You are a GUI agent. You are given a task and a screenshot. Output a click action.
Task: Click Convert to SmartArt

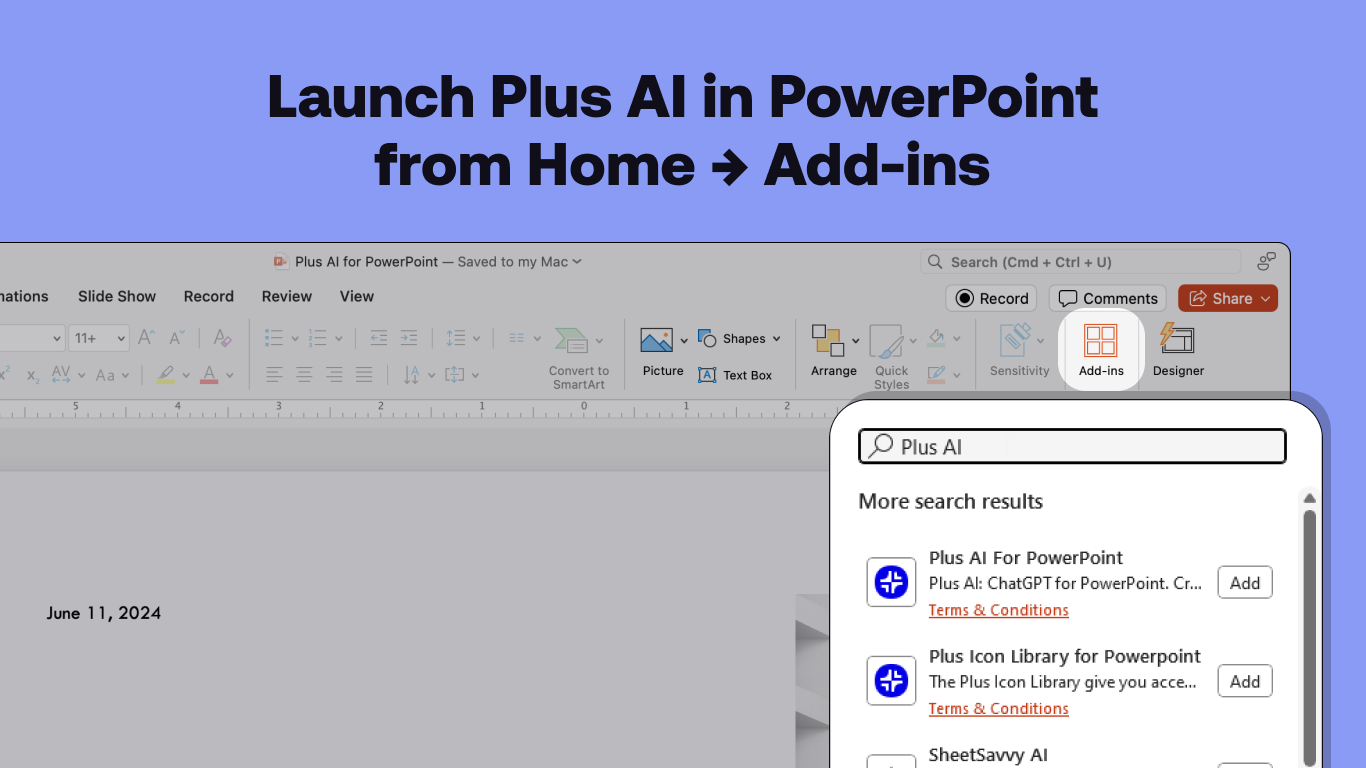point(578,356)
